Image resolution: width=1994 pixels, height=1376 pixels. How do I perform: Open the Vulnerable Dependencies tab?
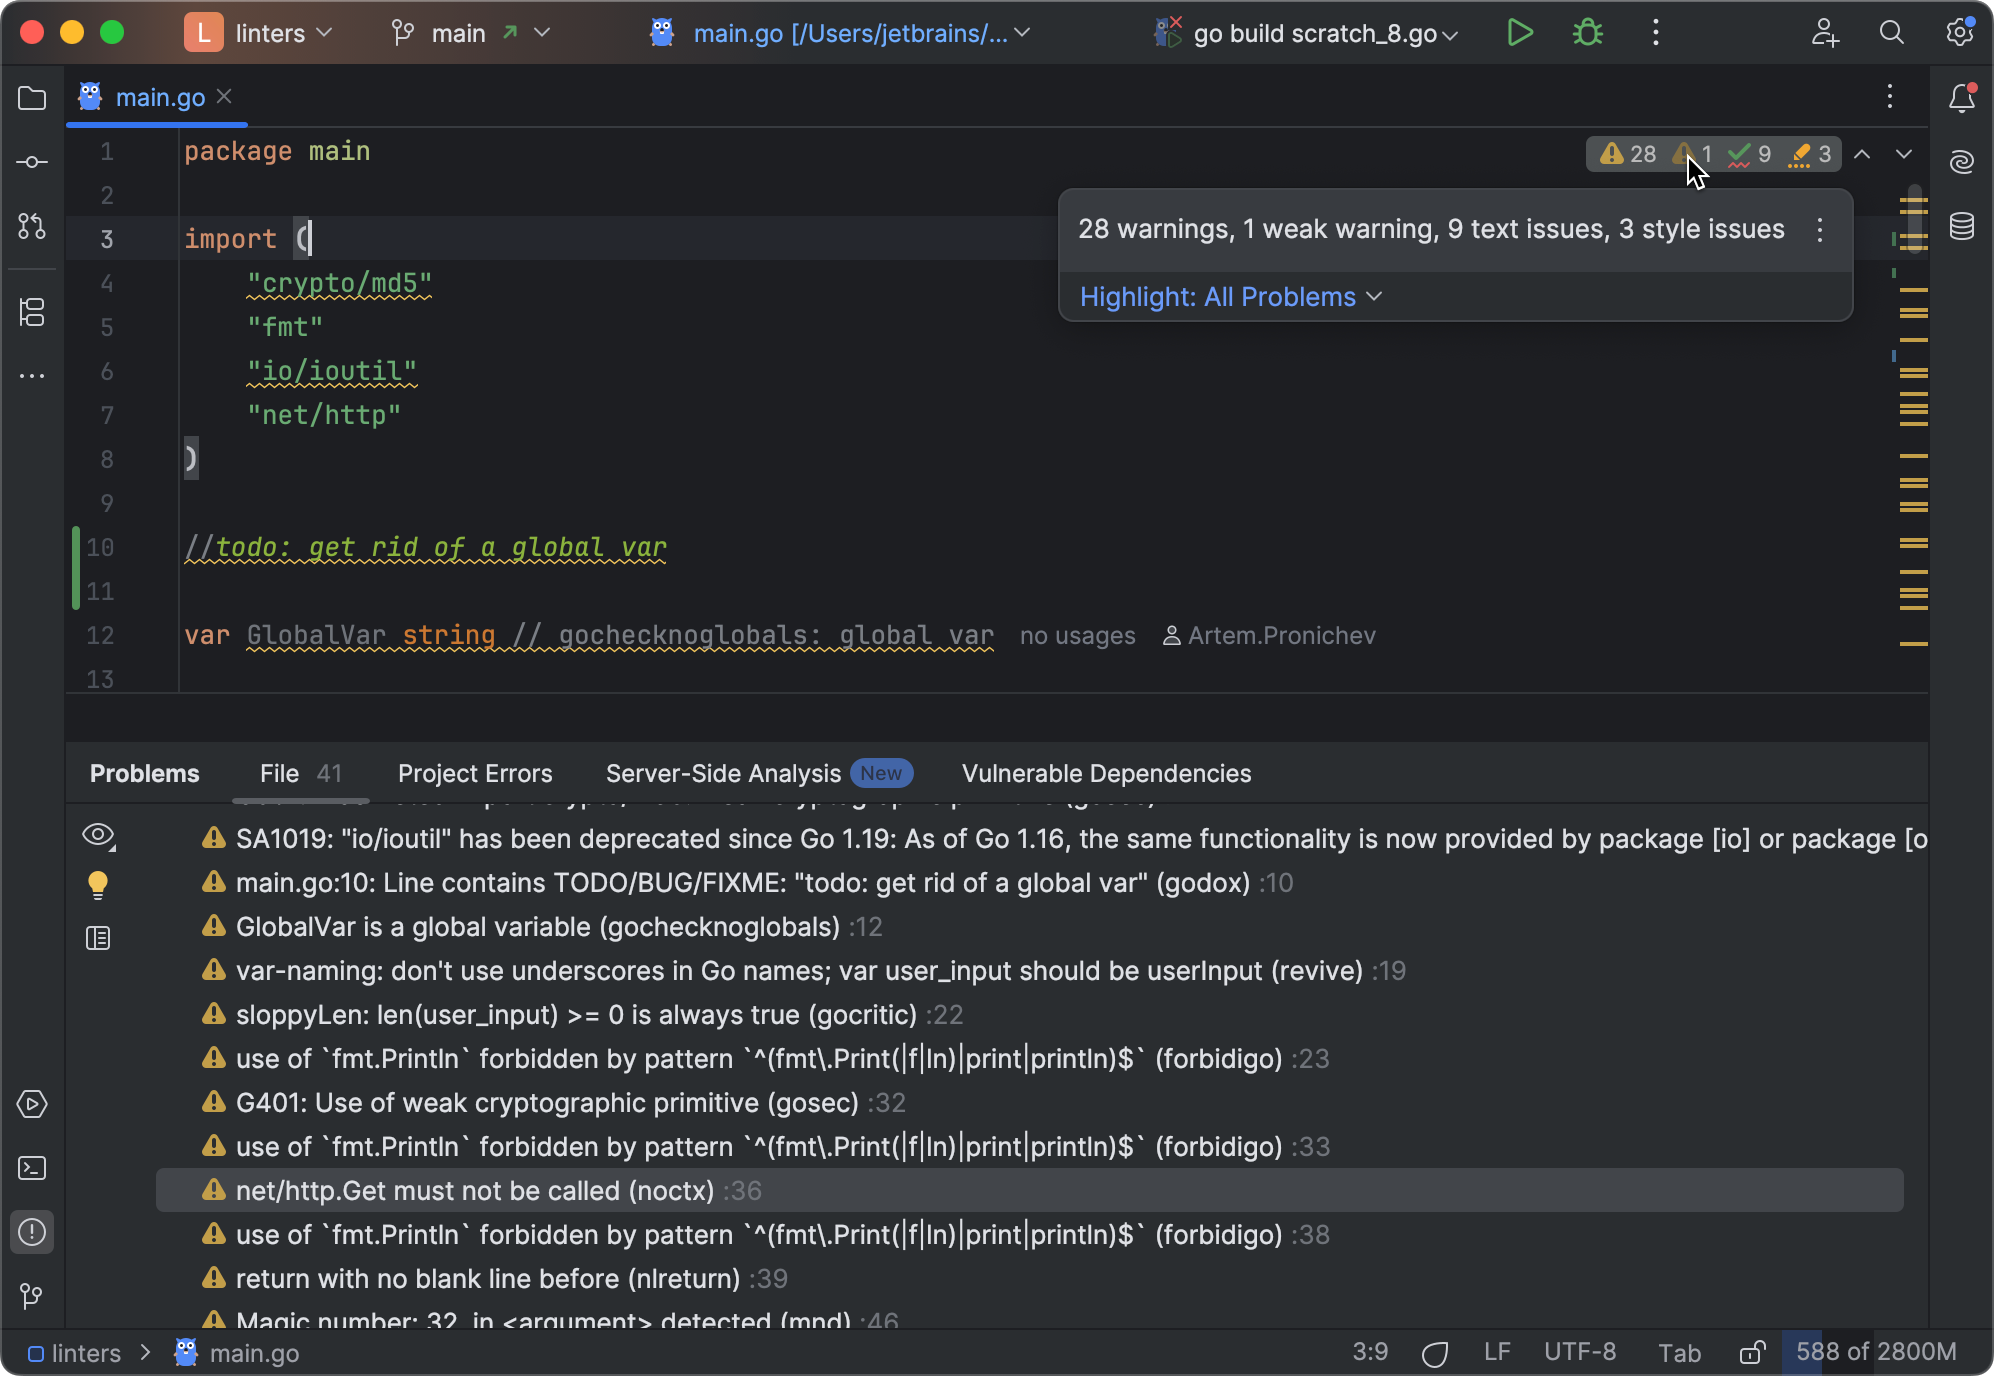click(1106, 773)
